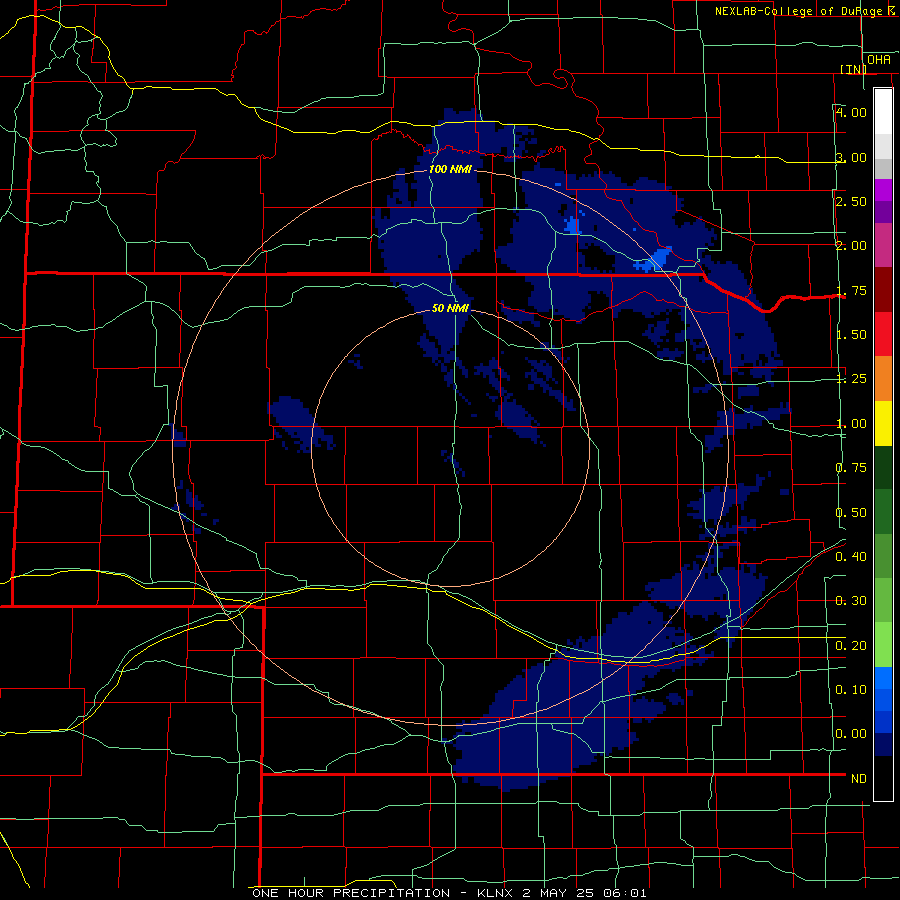Click the 0.40 legend value
Viewport: 900px width, 900px height.
click(x=851, y=557)
